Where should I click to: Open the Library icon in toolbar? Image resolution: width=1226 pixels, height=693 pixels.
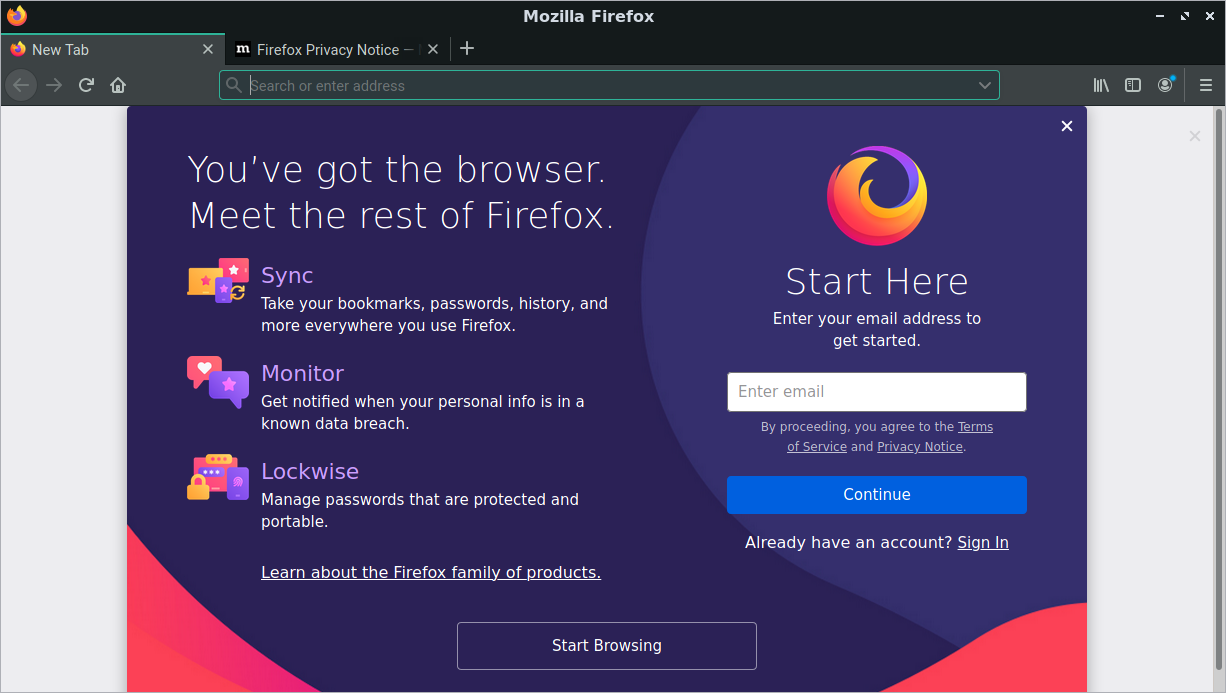click(1101, 85)
